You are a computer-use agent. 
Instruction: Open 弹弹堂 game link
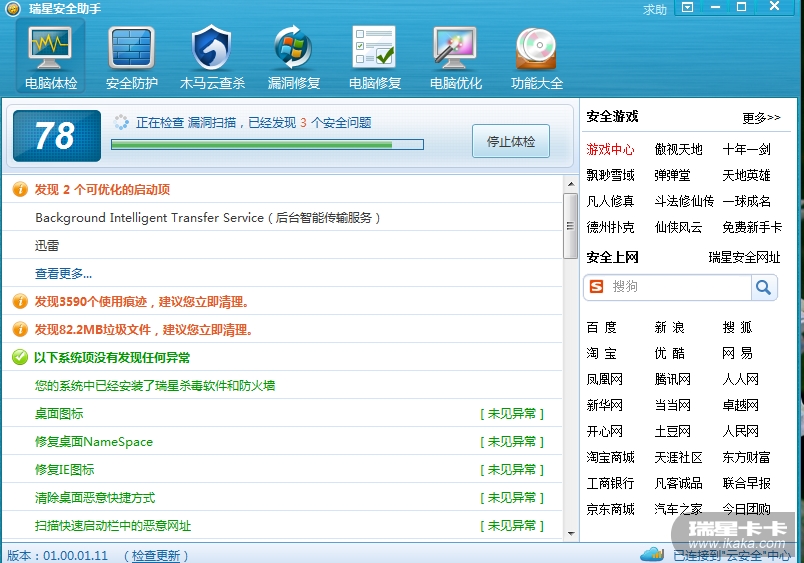click(672, 175)
